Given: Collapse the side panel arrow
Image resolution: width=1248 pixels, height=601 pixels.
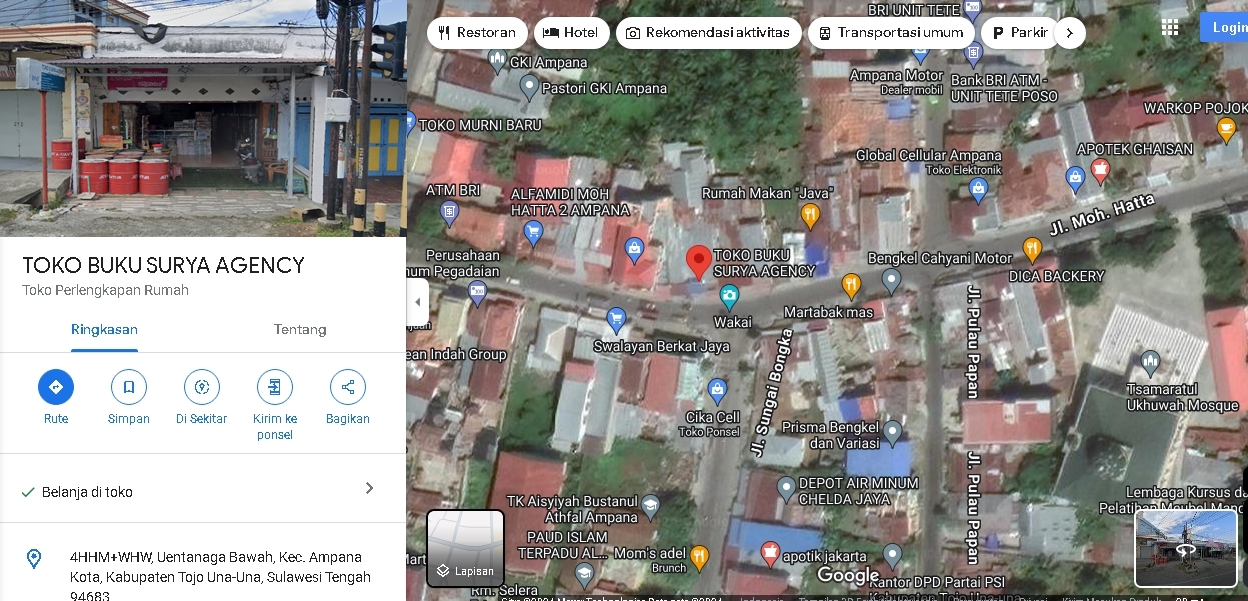Looking at the screenshot, I should (418, 302).
